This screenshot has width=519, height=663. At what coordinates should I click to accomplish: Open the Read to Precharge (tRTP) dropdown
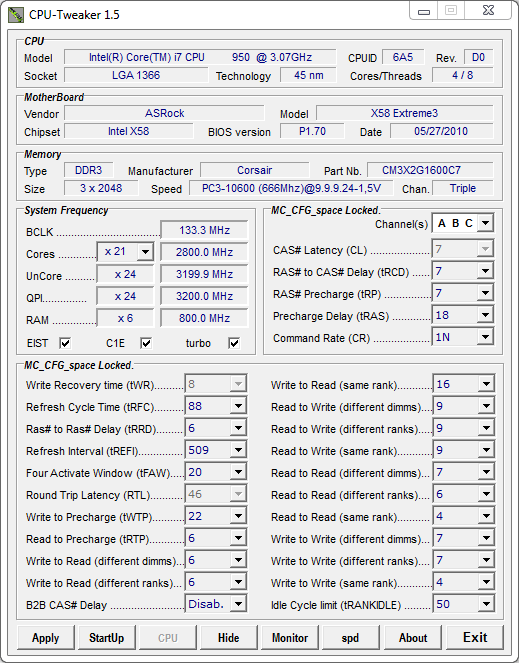click(238, 538)
